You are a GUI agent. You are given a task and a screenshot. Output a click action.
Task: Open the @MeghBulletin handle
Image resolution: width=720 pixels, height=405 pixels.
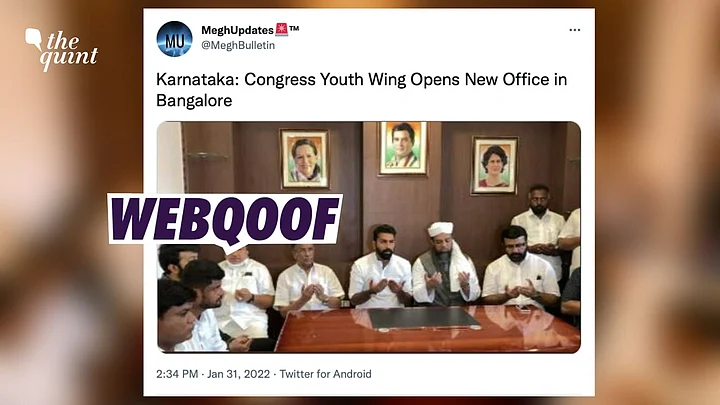coord(238,45)
